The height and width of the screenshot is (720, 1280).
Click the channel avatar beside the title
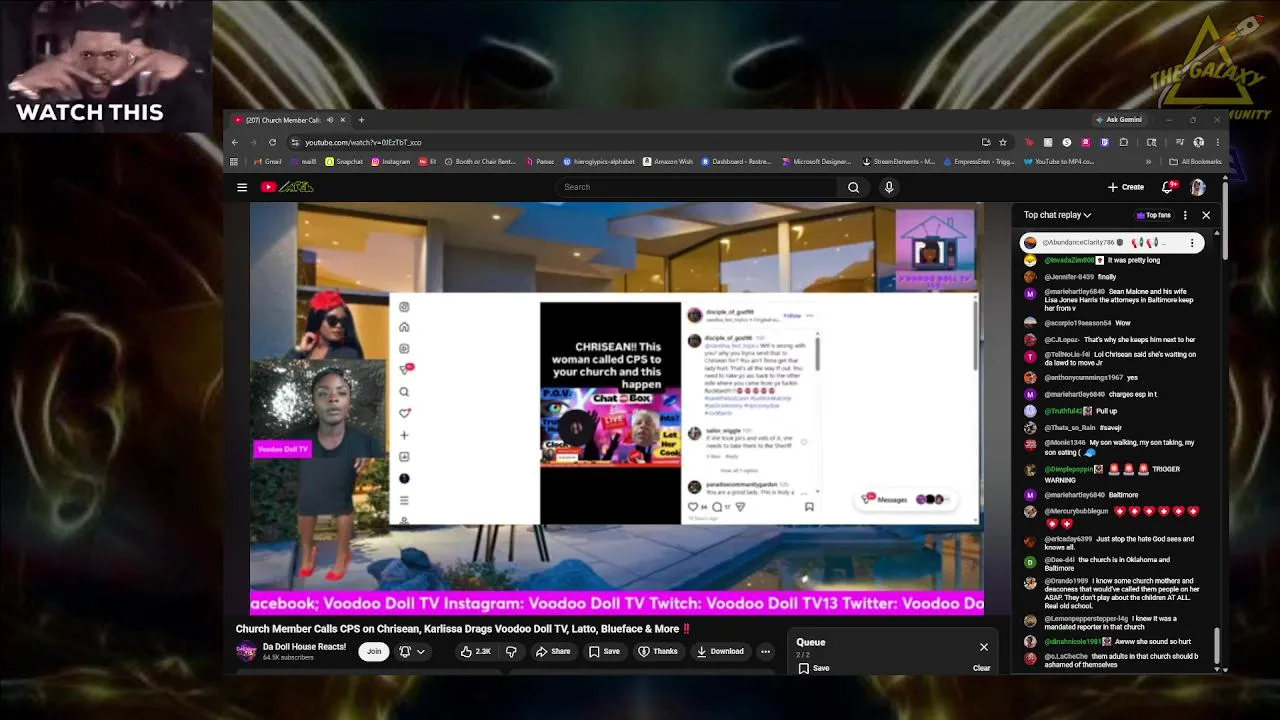click(246, 652)
